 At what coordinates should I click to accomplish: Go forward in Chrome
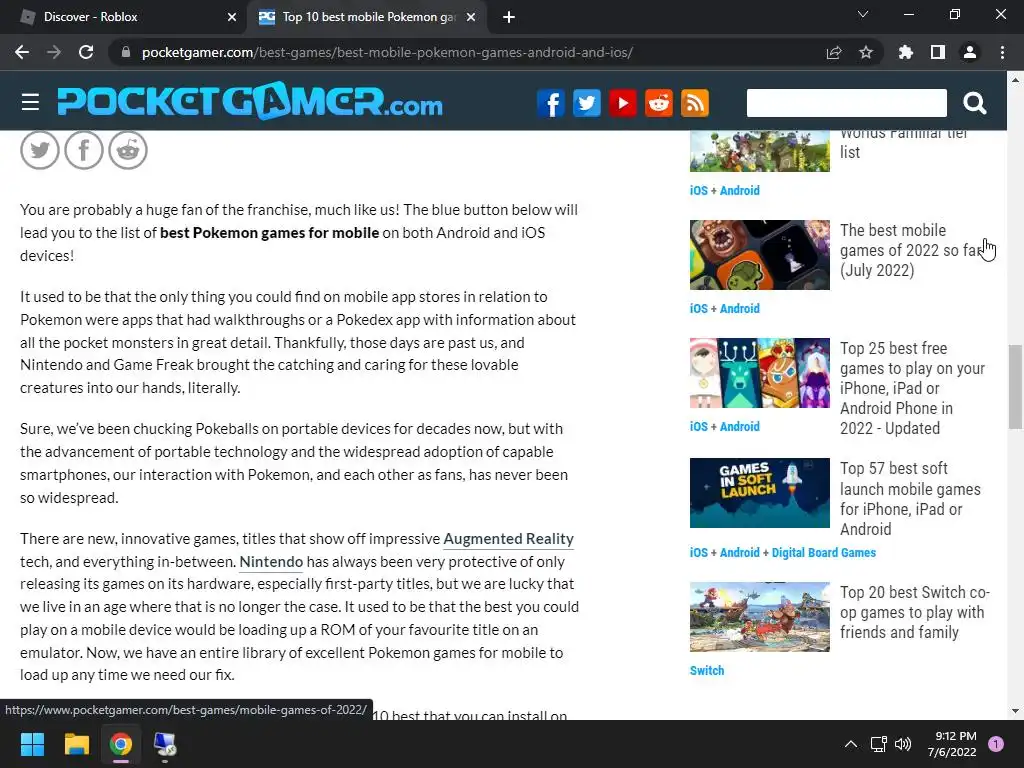(54, 52)
